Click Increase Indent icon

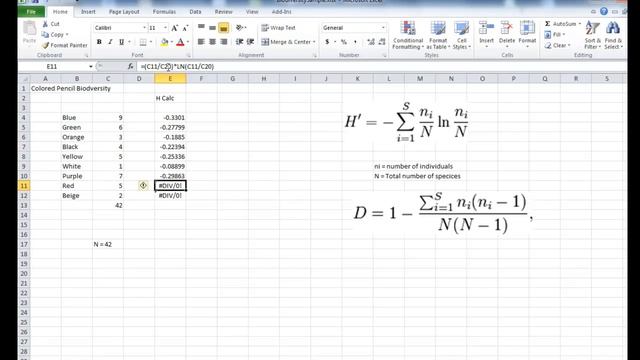(251, 42)
